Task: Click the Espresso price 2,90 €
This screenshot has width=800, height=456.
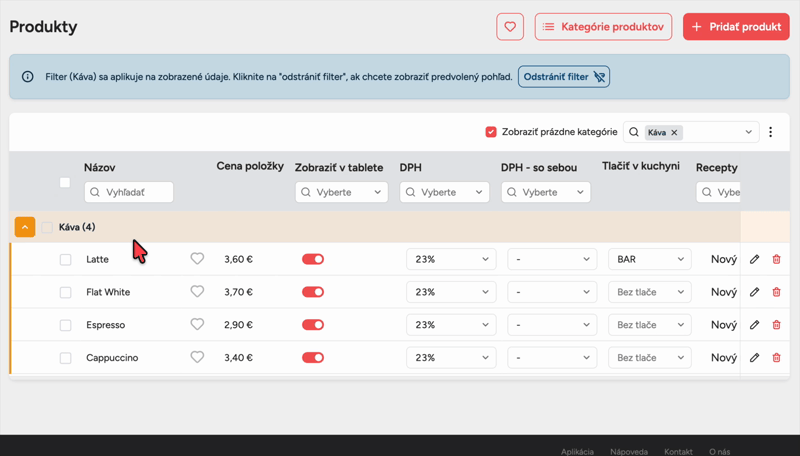Action: point(238,324)
